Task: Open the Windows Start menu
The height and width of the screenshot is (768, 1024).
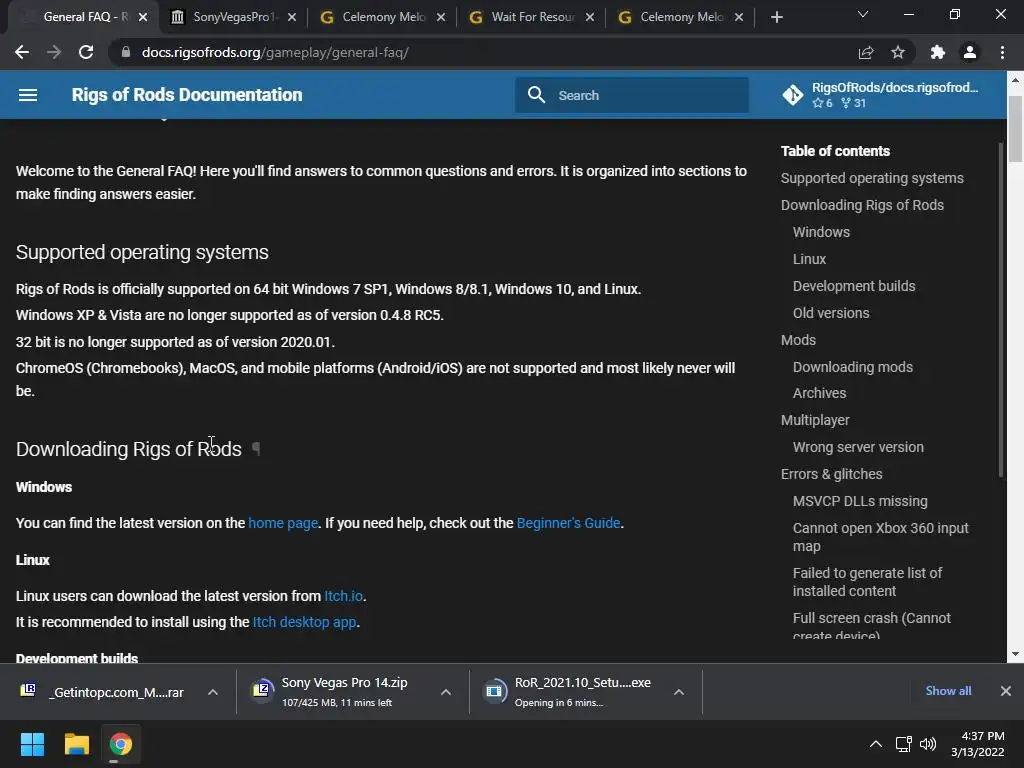Action: (32, 744)
